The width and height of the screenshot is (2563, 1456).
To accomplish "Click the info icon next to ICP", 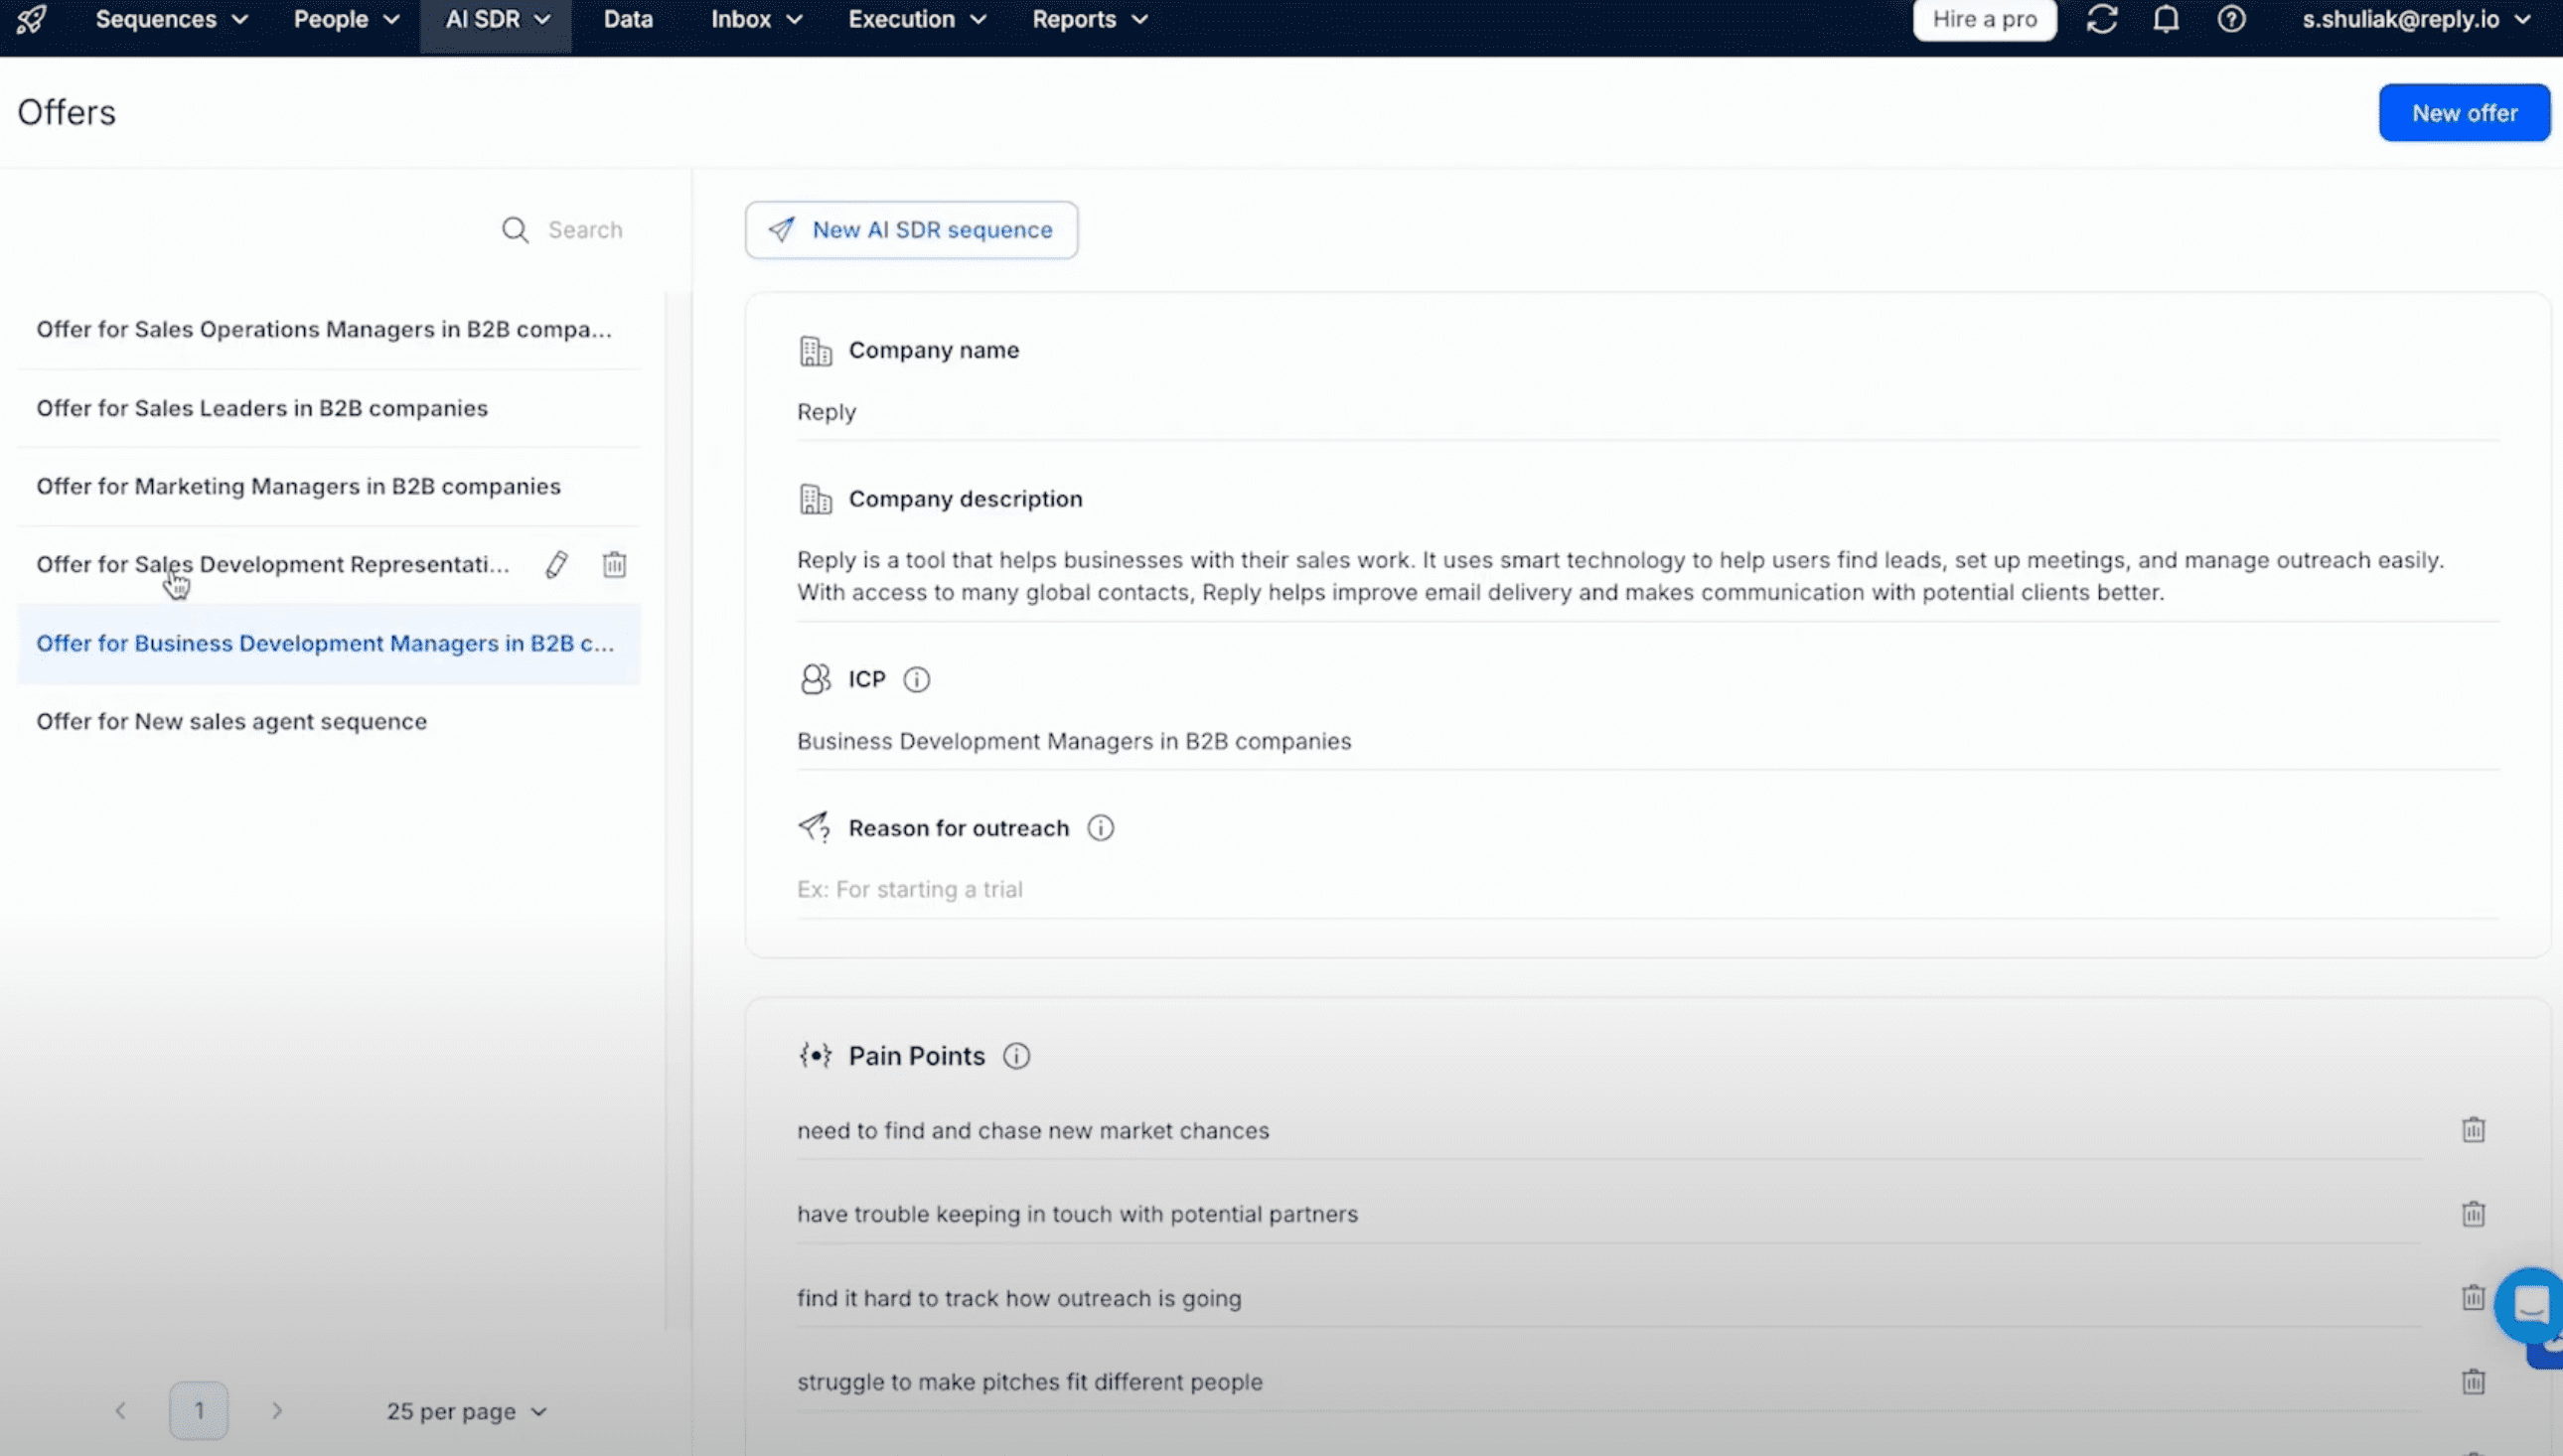I will (x=916, y=680).
